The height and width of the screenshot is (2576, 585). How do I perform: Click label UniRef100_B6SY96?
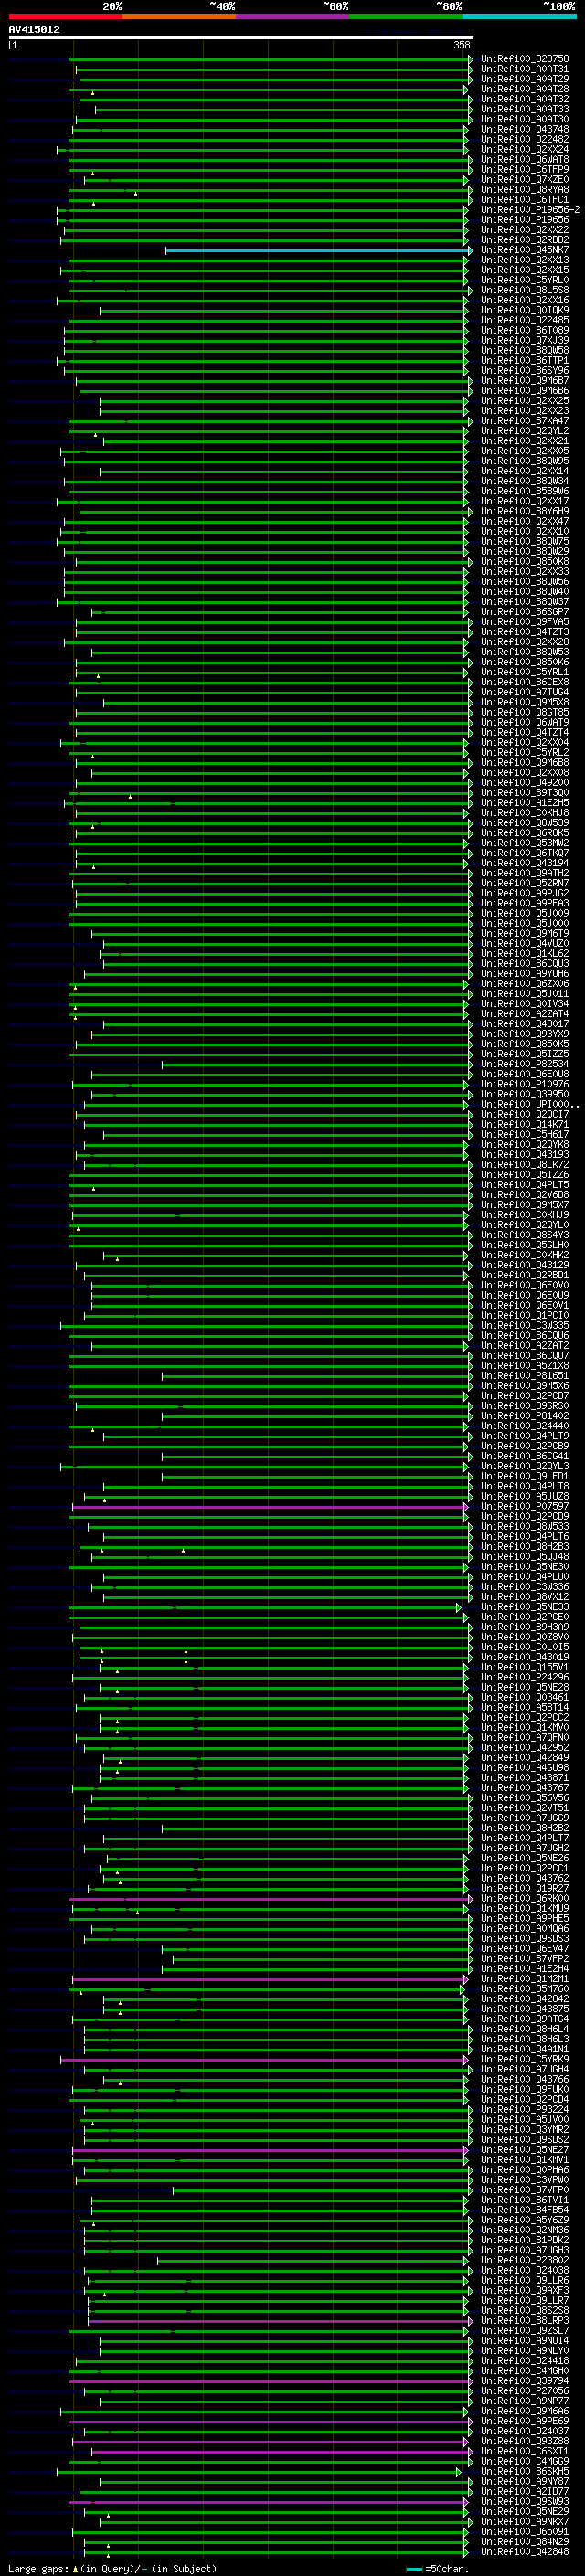[x=525, y=370]
